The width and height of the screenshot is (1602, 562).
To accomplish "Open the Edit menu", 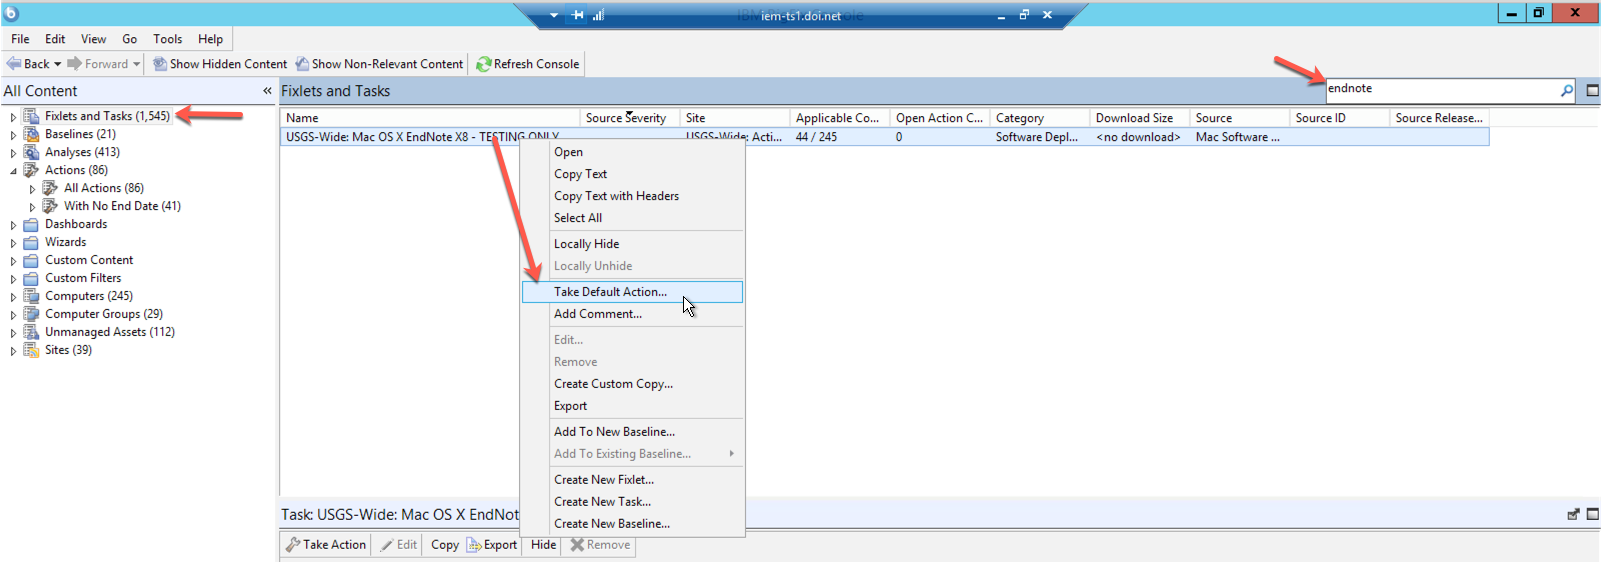I will (x=55, y=39).
